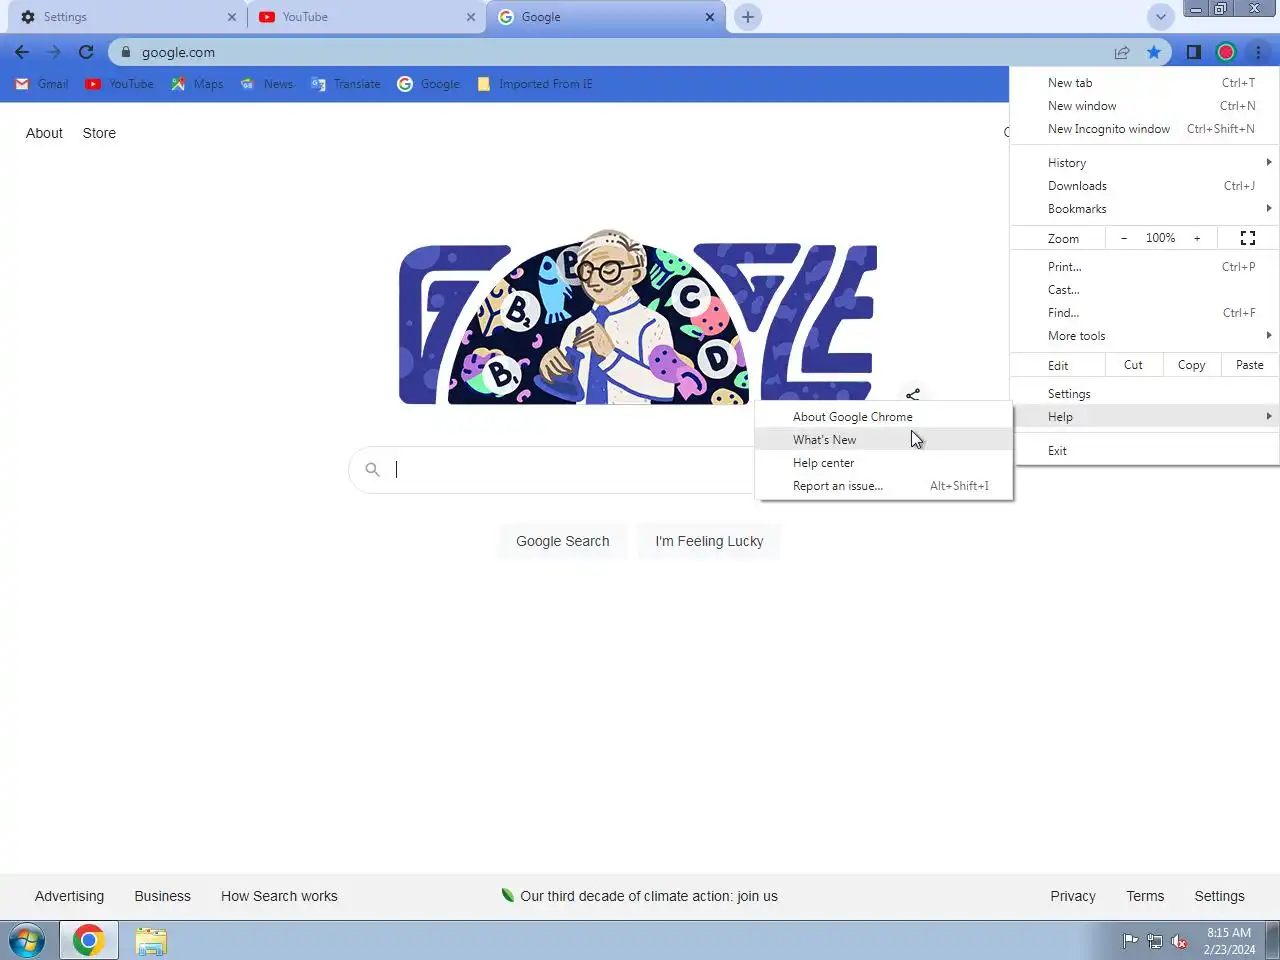Open the News bookmark
Image resolution: width=1280 pixels, height=960 pixels.
267,84
